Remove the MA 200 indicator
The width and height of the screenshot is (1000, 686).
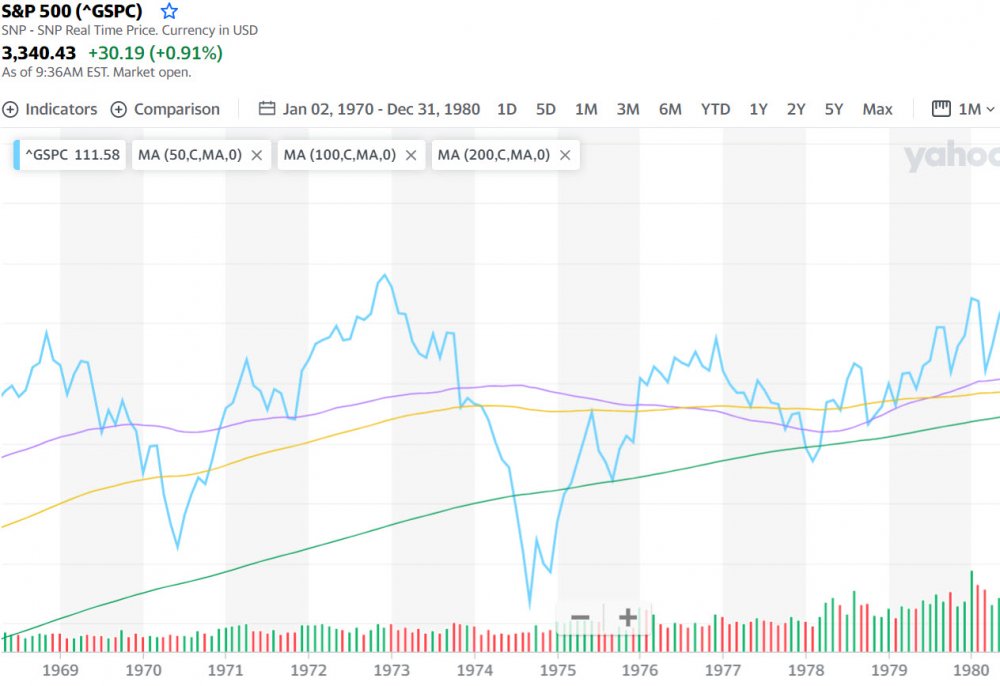coord(565,155)
